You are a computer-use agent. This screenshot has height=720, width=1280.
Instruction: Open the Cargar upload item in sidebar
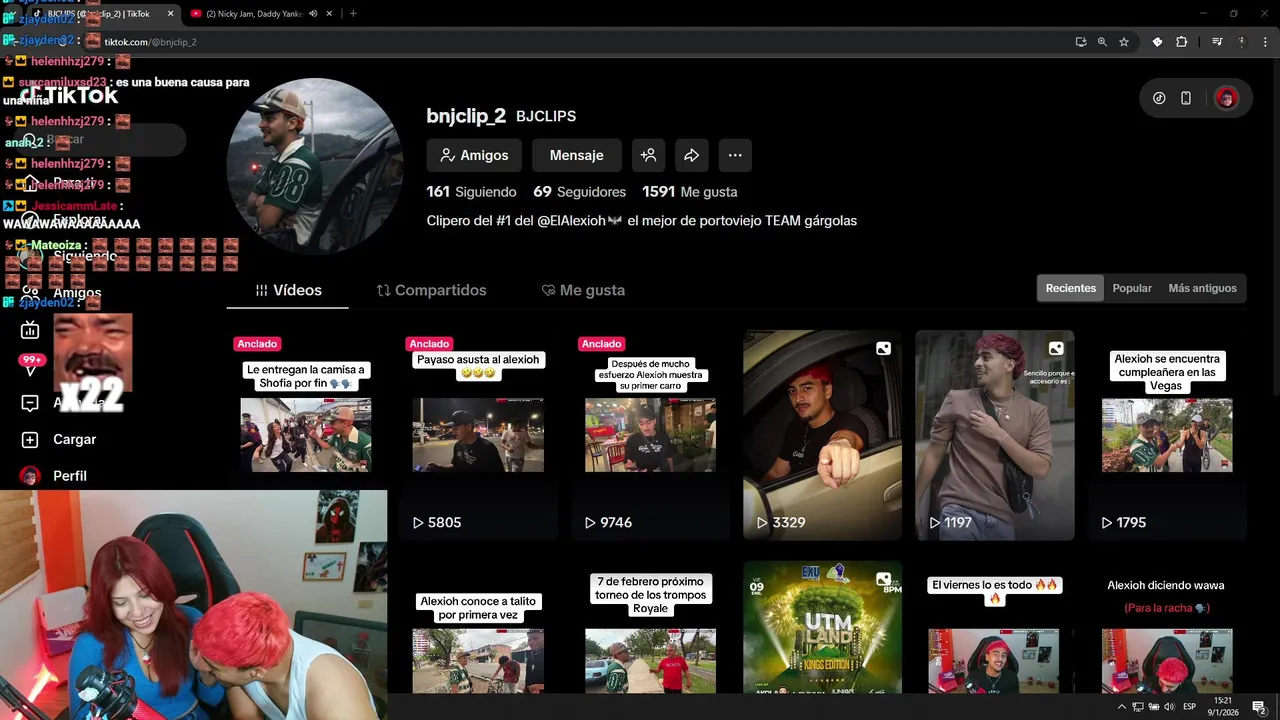60,439
